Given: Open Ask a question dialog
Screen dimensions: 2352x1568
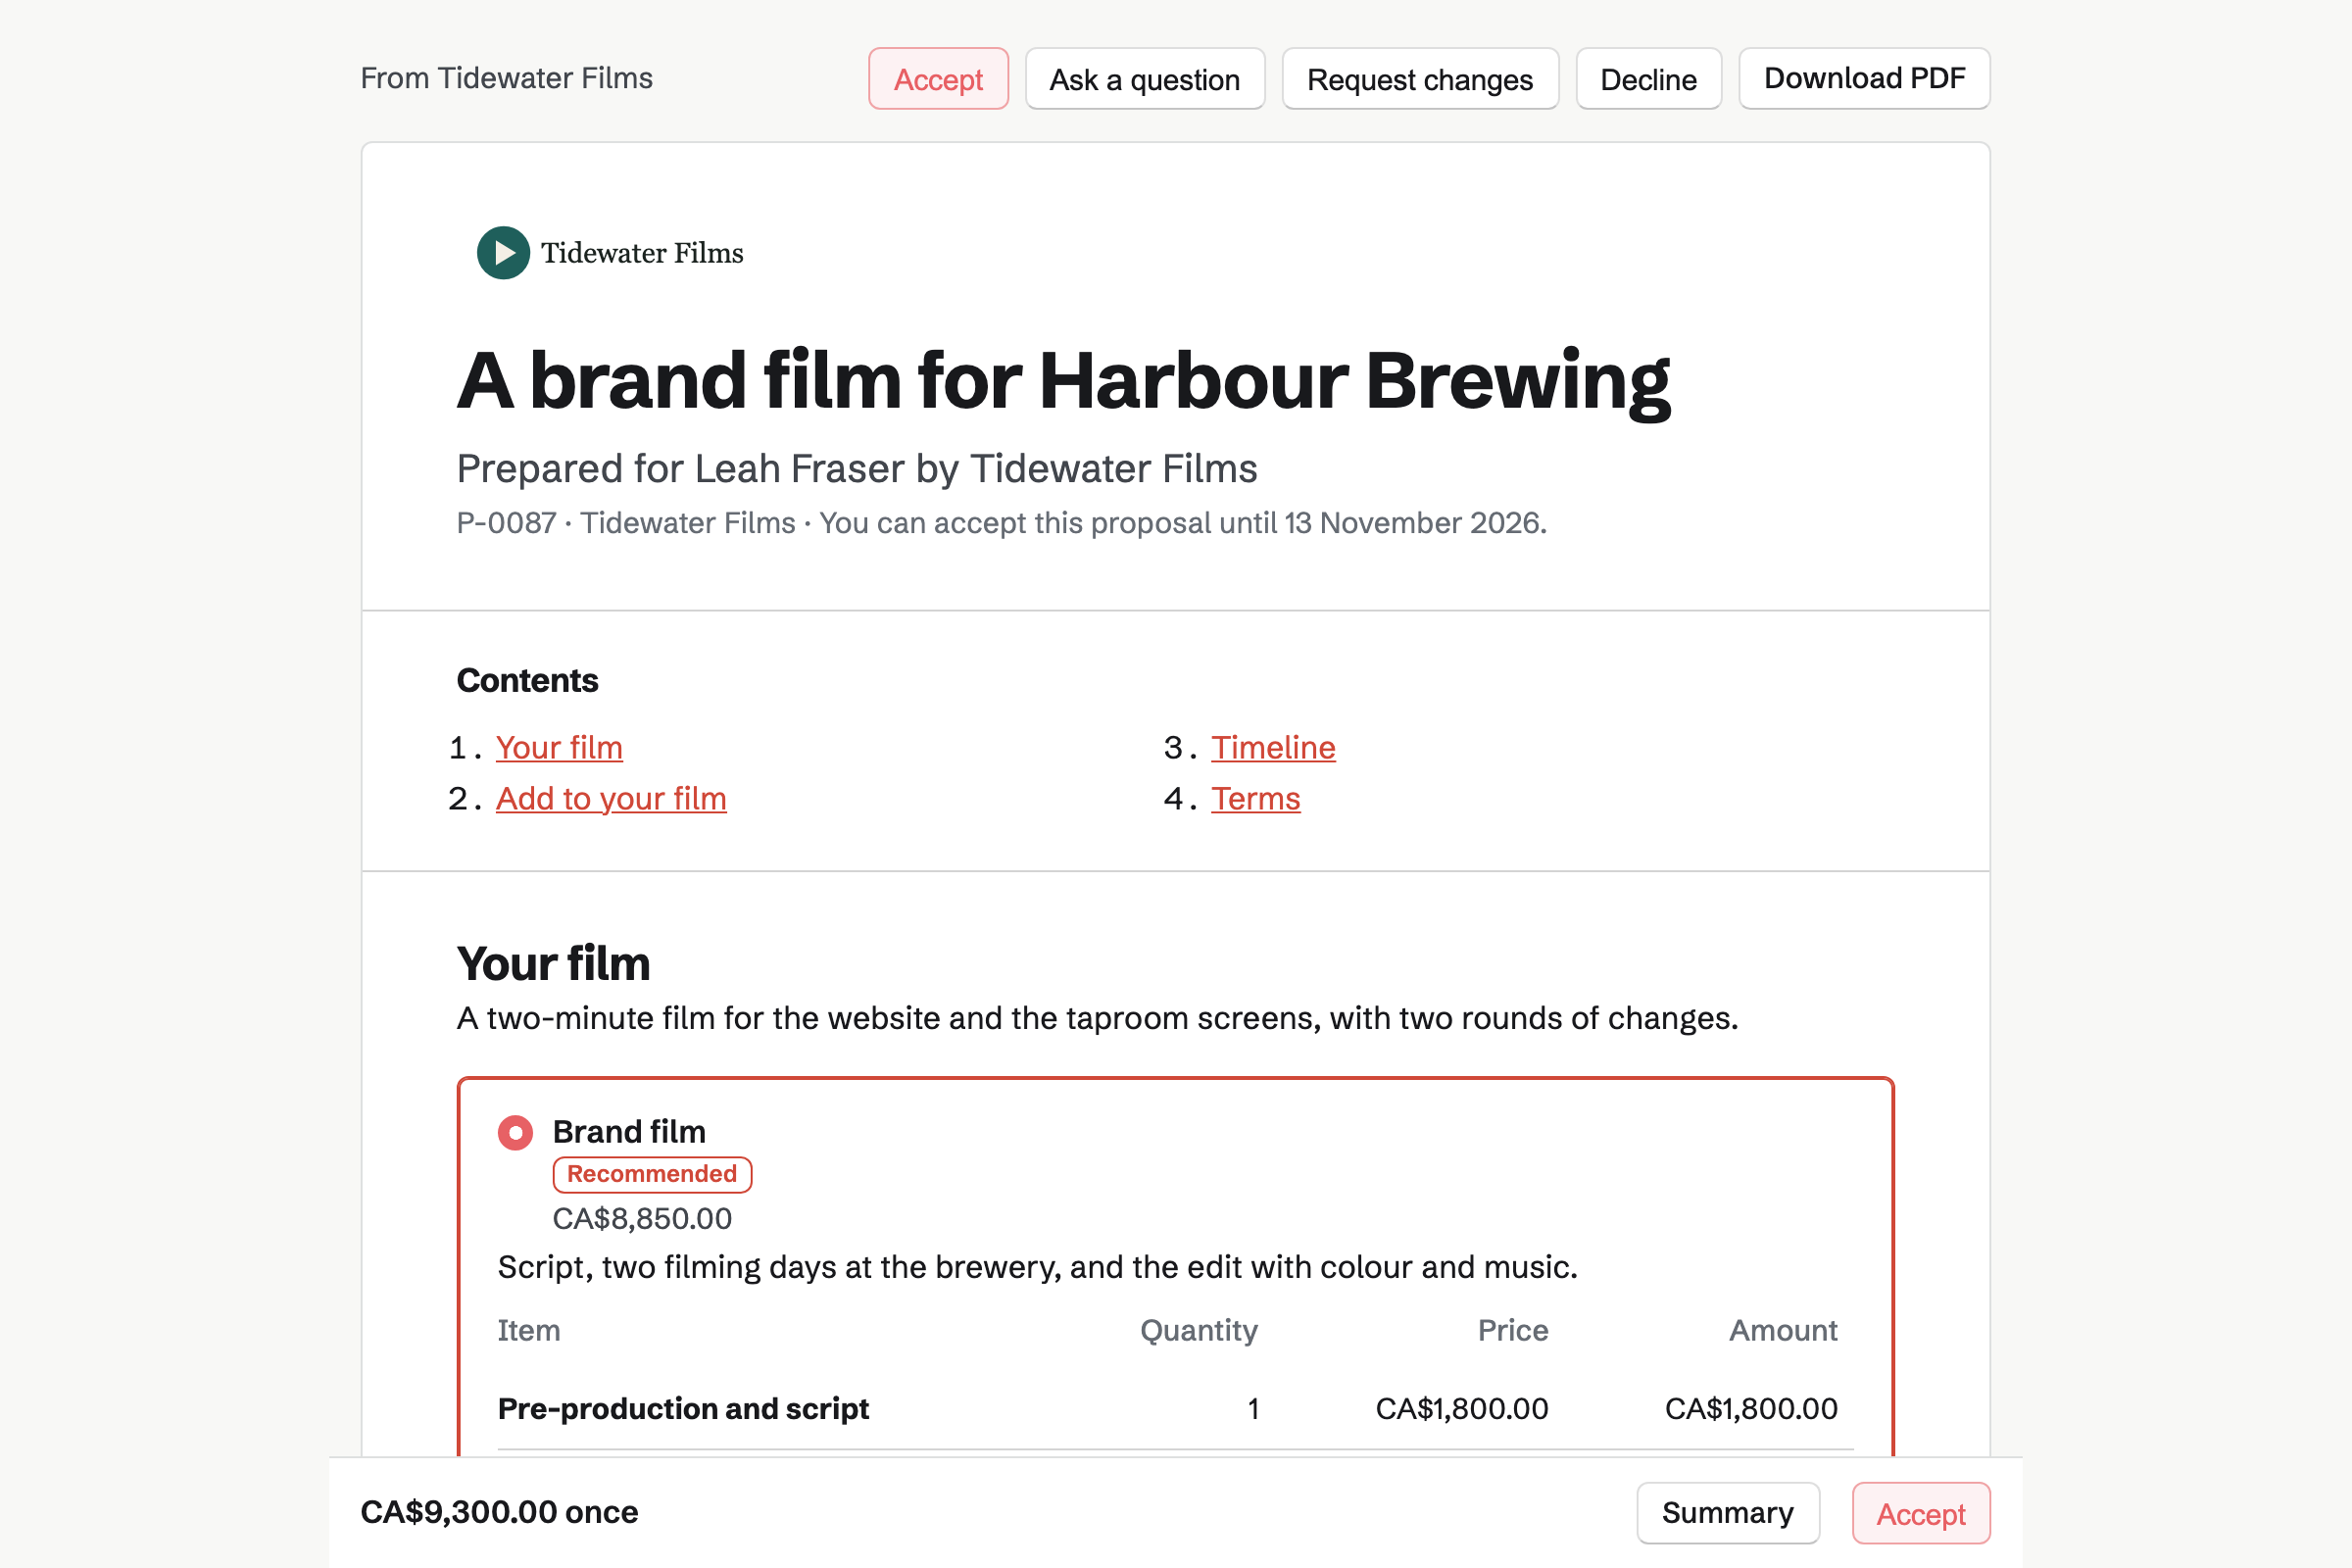Looking at the screenshot, I should tap(1144, 79).
